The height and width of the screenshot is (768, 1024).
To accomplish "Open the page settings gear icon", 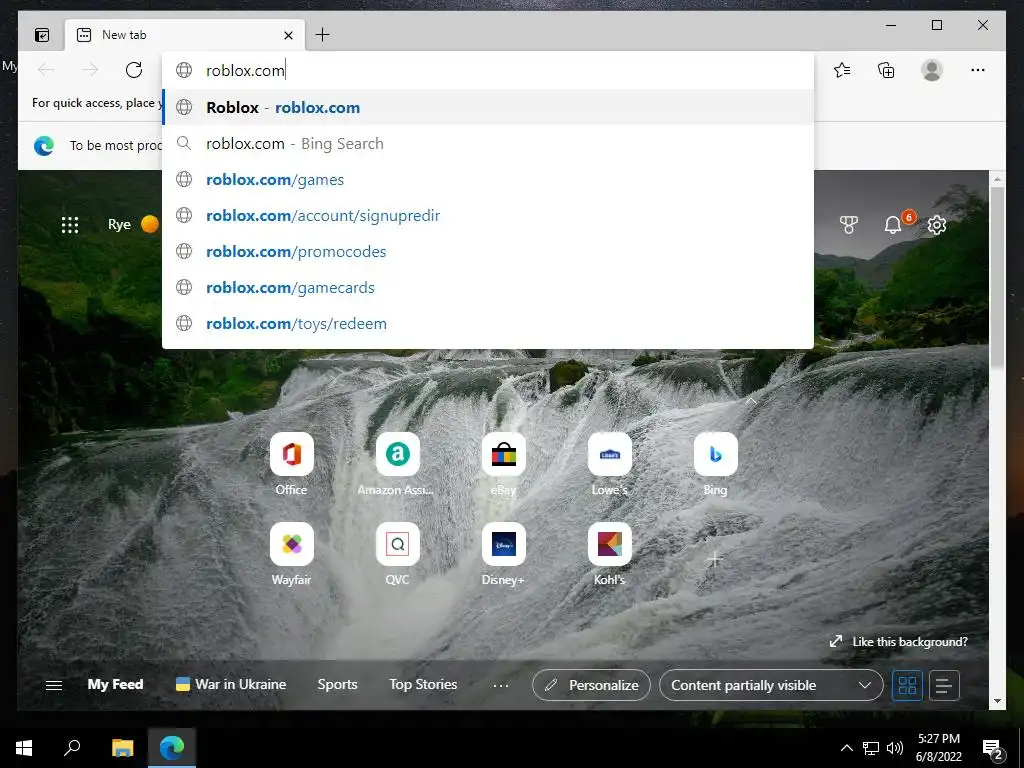I will point(937,225).
